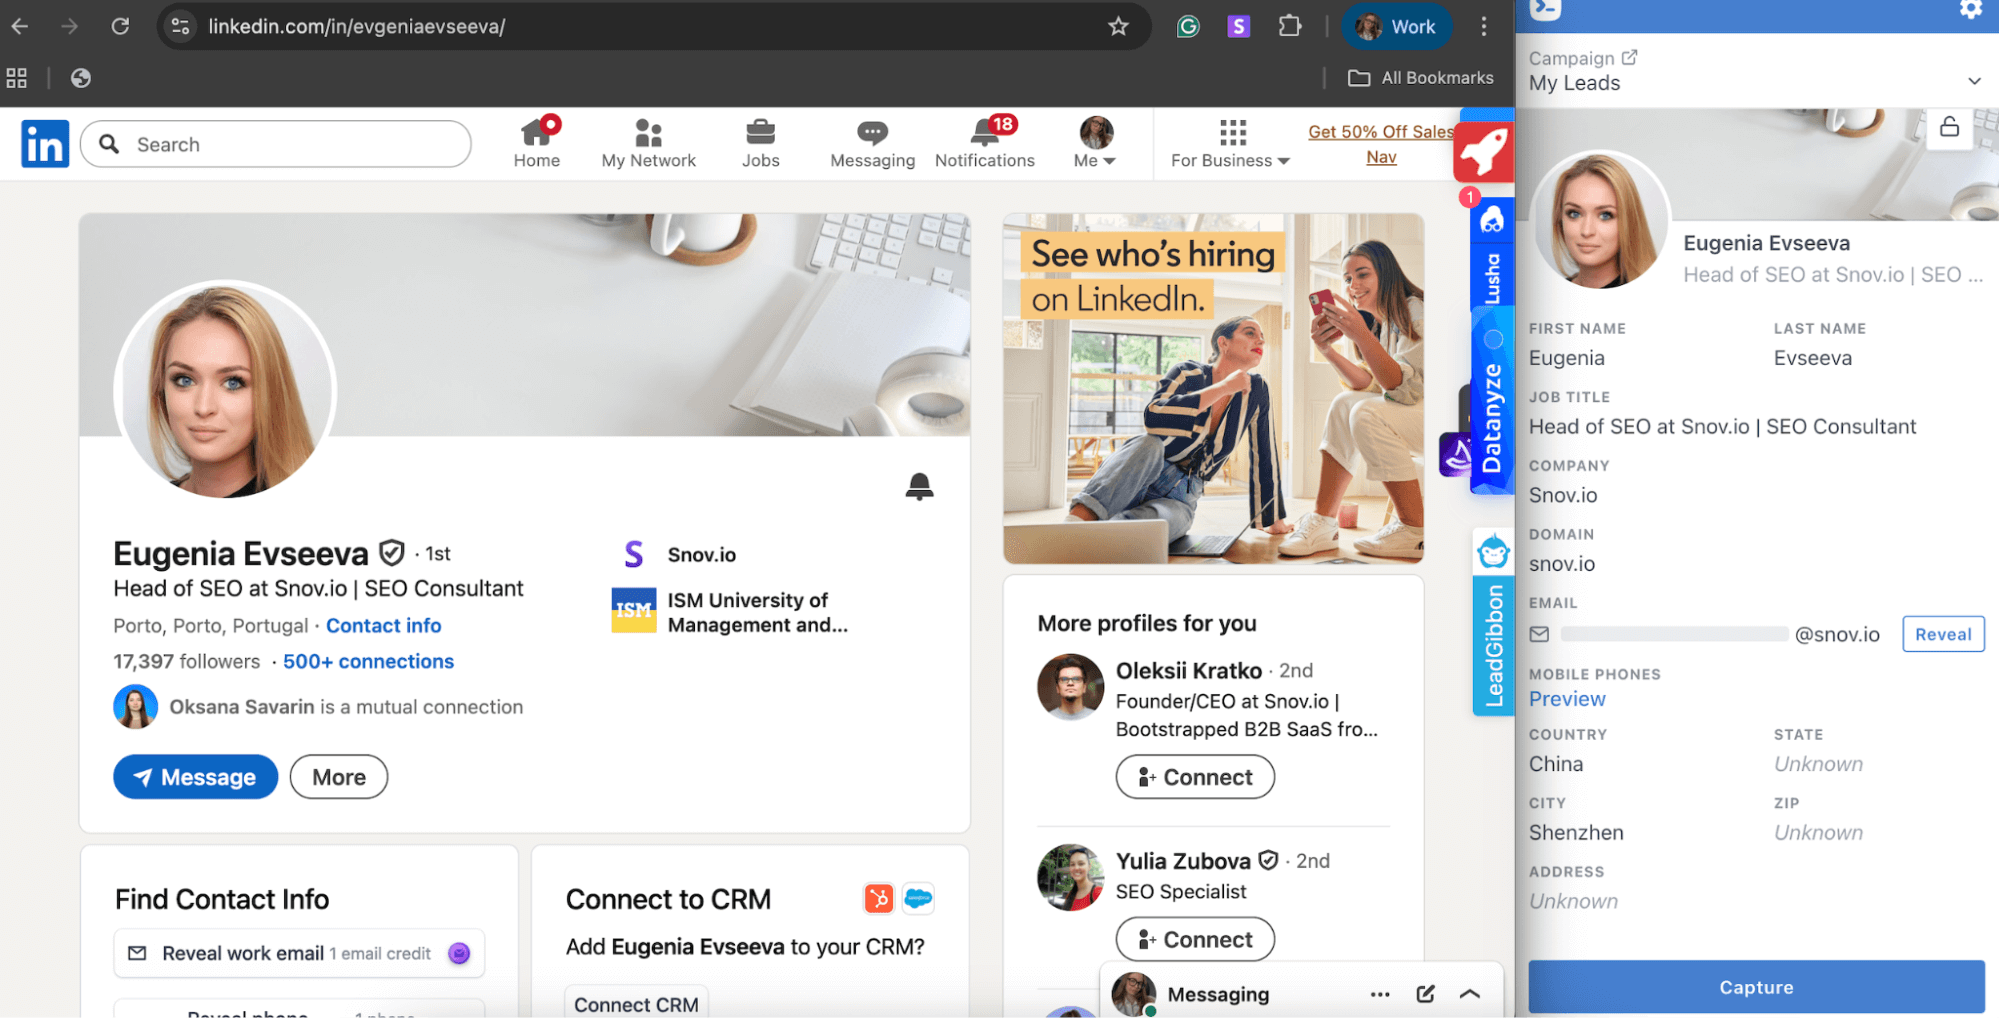Expand the Messaging panel chevron
Image resolution: width=1999 pixels, height=1019 pixels.
coord(1469,994)
